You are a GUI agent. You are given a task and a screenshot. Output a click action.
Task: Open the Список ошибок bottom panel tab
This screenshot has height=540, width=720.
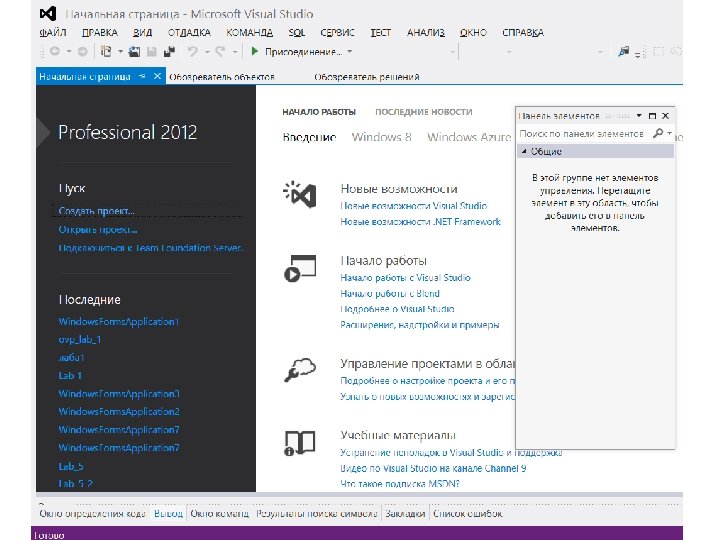pos(467,513)
